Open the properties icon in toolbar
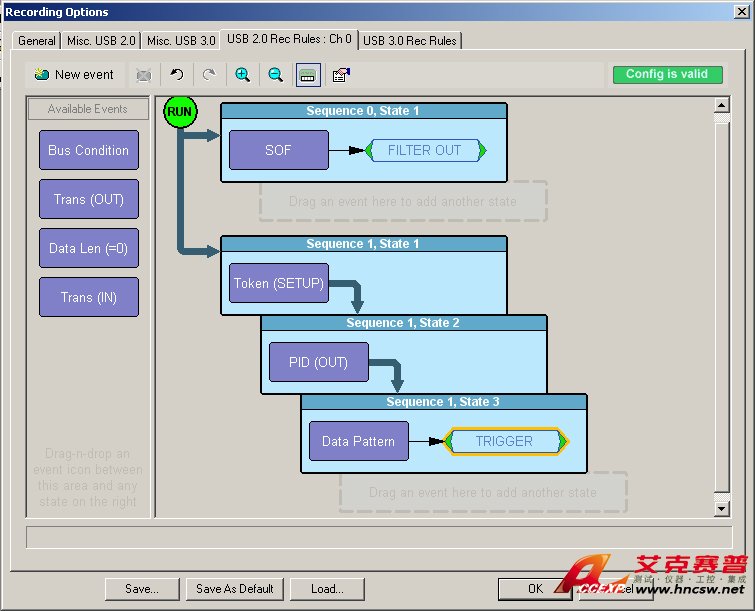Viewport: 755px width, 611px height. click(x=341, y=75)
